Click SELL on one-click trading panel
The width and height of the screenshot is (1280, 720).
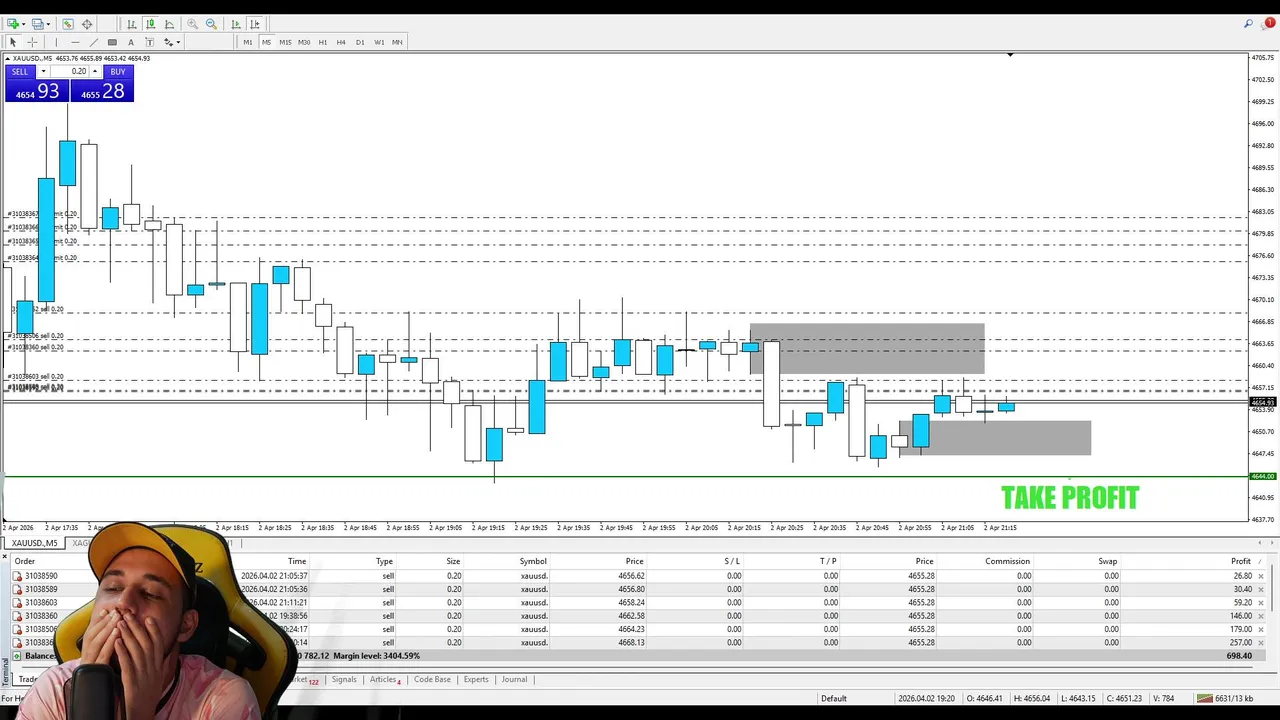[x=20, y=72]
